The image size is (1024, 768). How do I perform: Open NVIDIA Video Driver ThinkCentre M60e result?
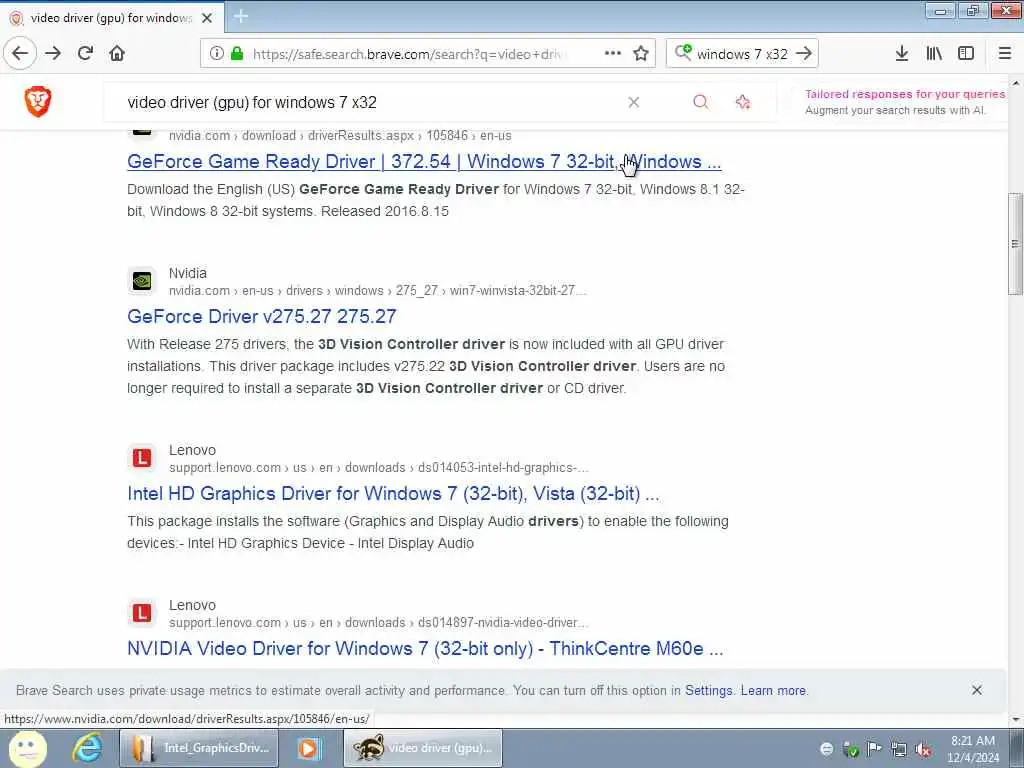point(425,648)
